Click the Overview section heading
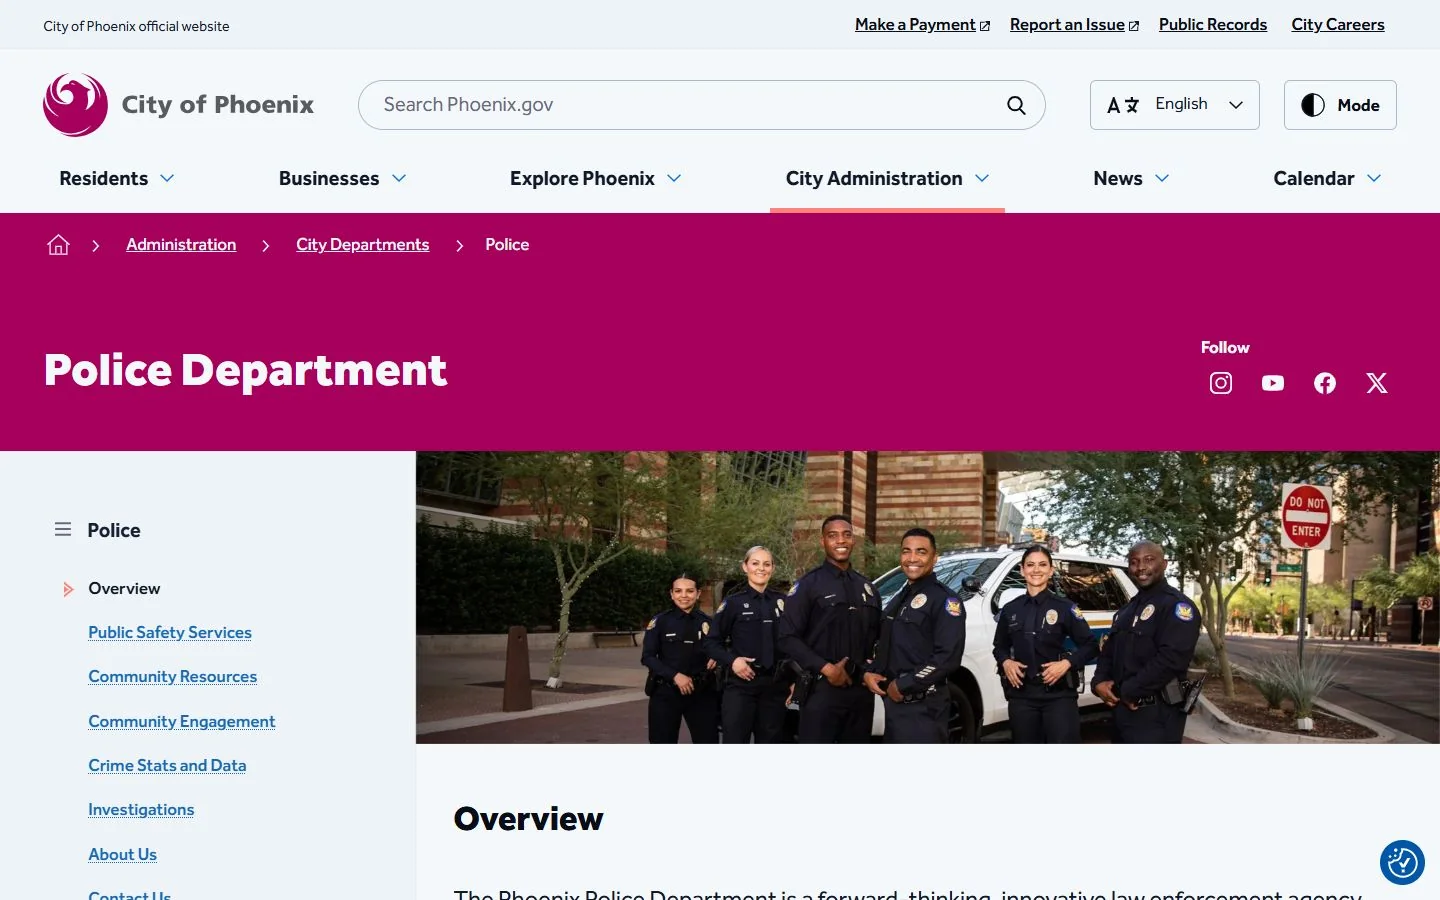Screen dimensions: 1440x900 [x=528, y=819]
